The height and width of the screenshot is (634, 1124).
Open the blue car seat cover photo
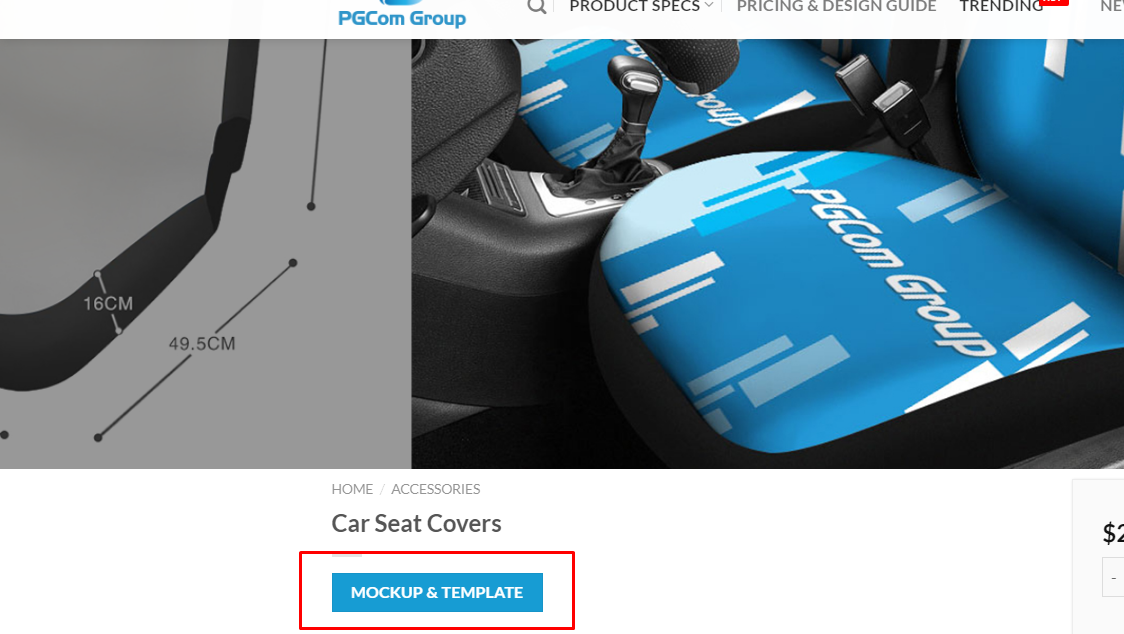(768, 254)
